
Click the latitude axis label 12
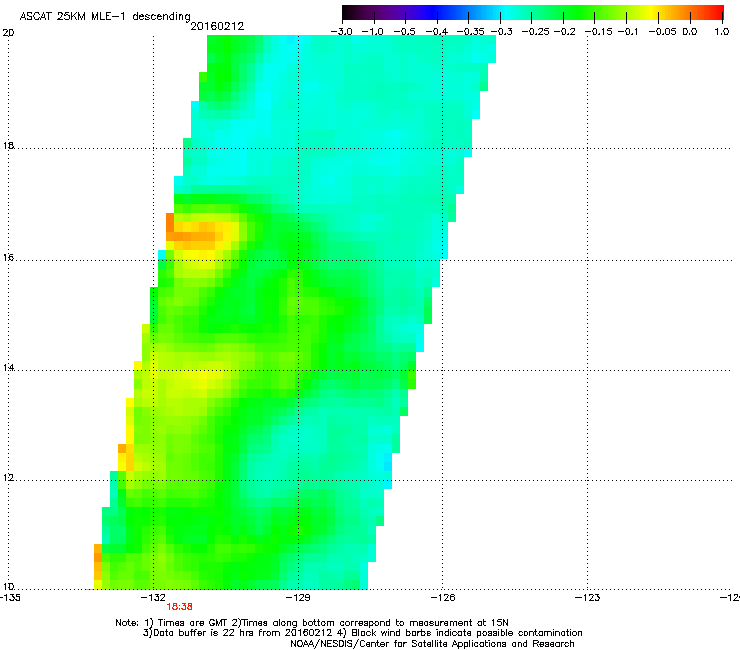pos(8,478)
